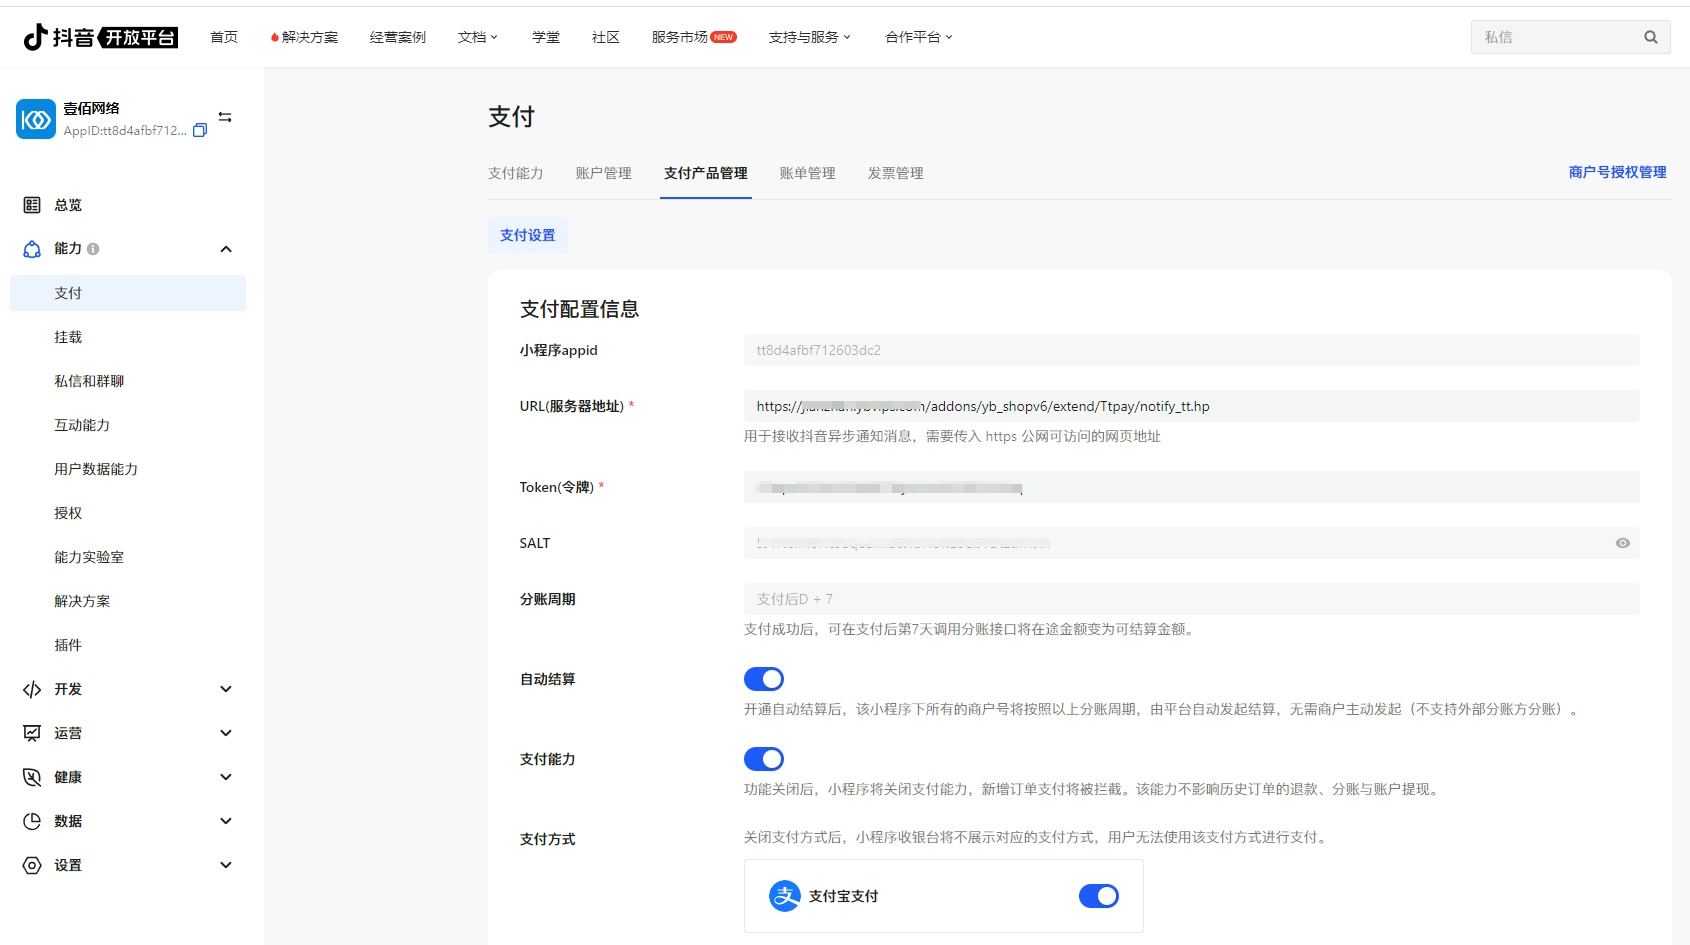Toggle the 自动结算 switch
Image resolution: width=1690 pixels, height=945 pixels.
click(x=763, y=679)
